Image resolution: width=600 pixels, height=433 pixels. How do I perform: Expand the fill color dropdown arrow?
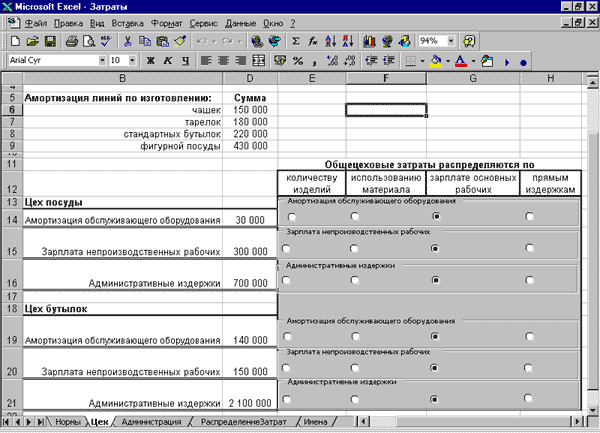[448, 61]
